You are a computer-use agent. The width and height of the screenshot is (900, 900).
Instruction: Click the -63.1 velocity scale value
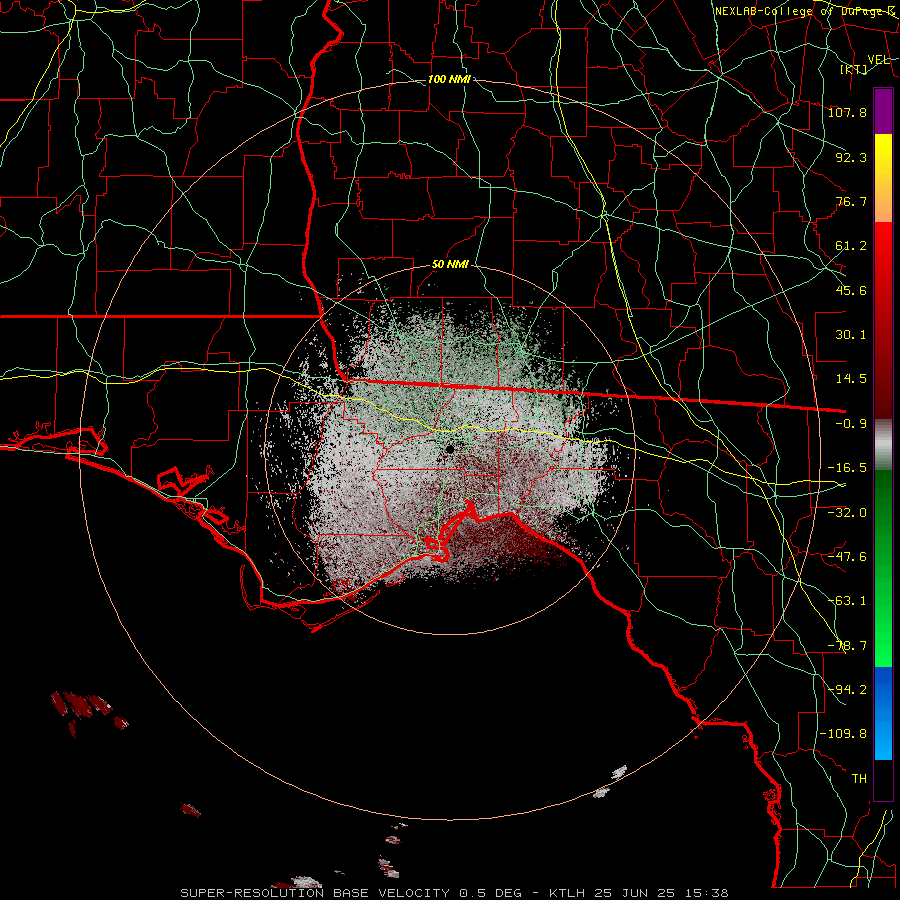tap(847, 601)
